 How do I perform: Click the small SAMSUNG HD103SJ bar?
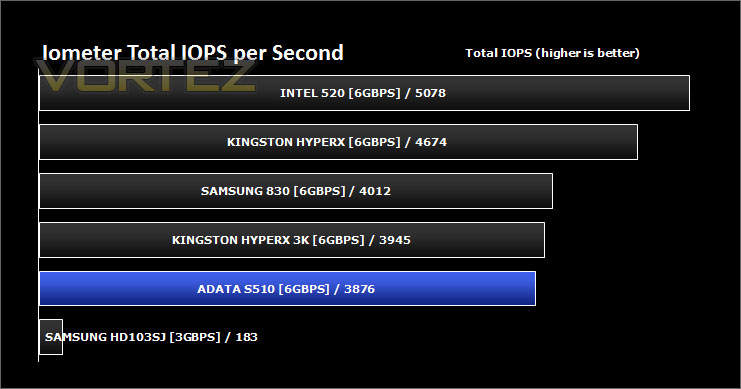[51, 337]
